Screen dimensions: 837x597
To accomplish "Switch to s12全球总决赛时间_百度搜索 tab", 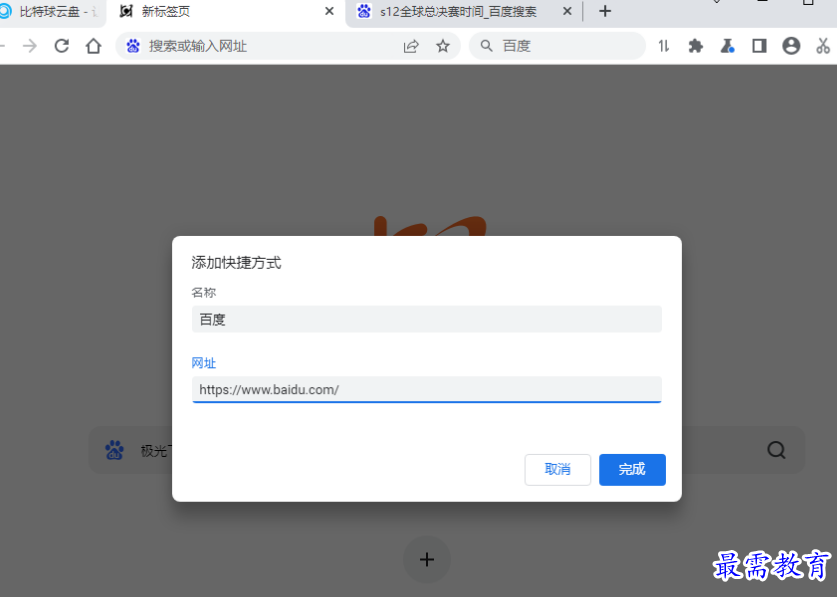I will tap(464, 12).
